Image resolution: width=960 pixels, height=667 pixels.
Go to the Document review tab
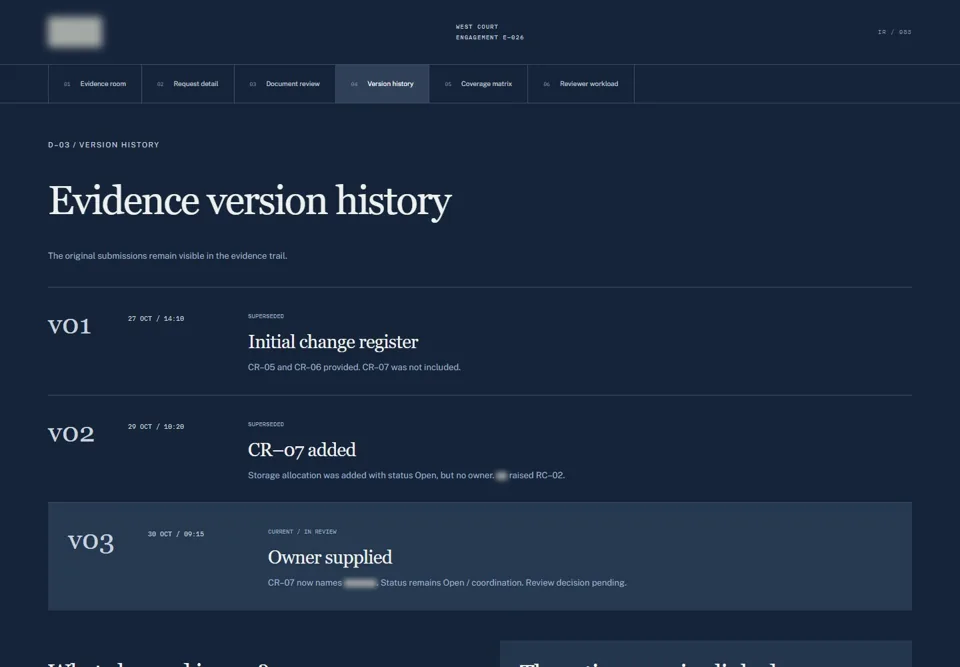[x=285, y=84]
